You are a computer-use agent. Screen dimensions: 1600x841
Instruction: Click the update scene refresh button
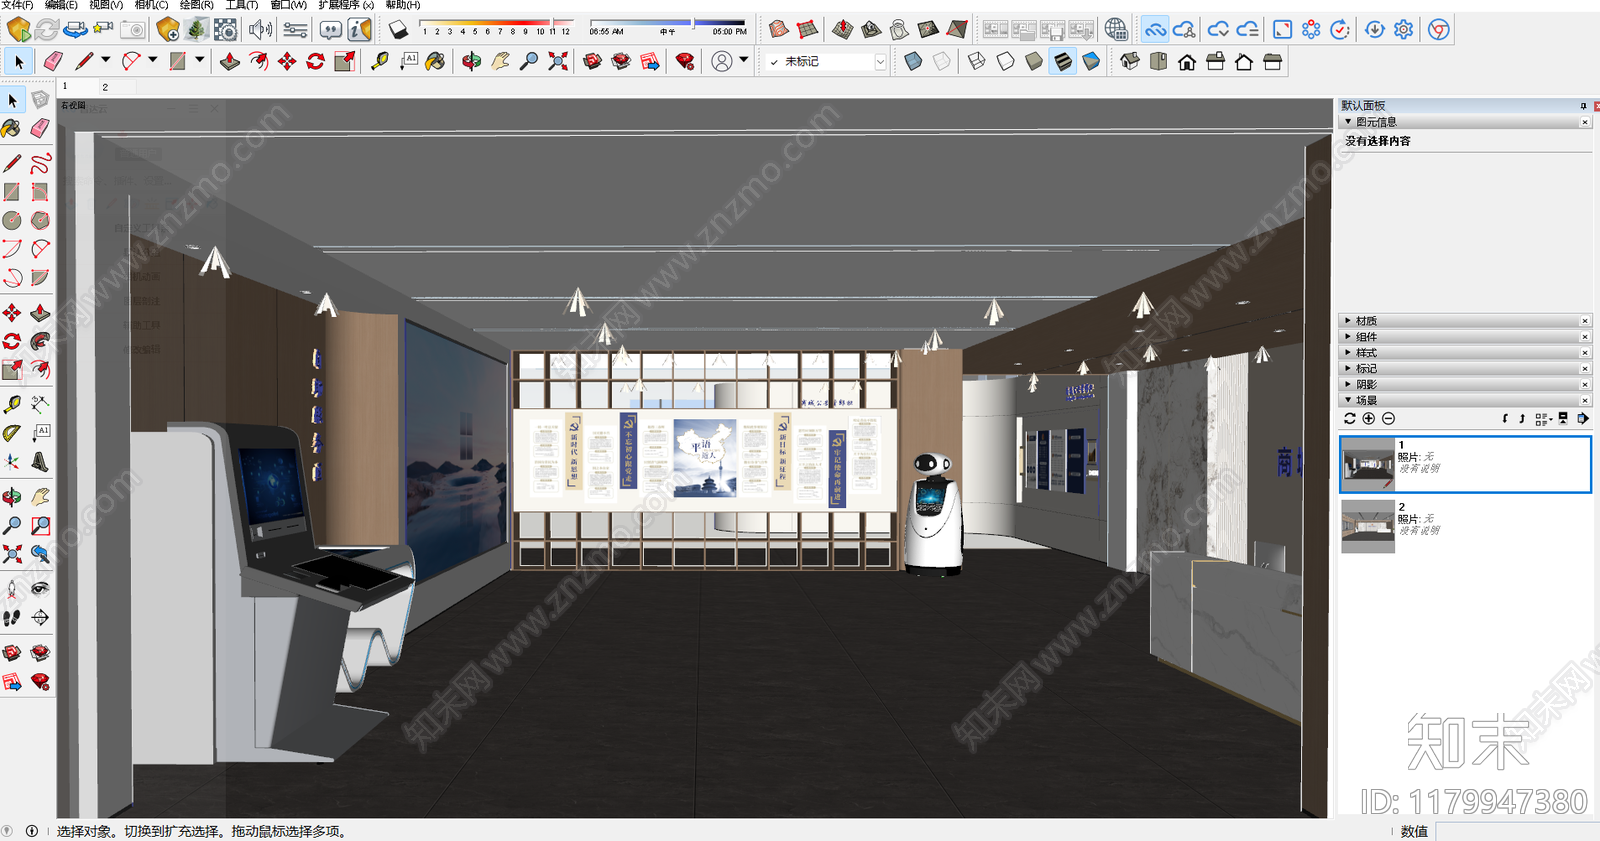(x=1350, y=419)
